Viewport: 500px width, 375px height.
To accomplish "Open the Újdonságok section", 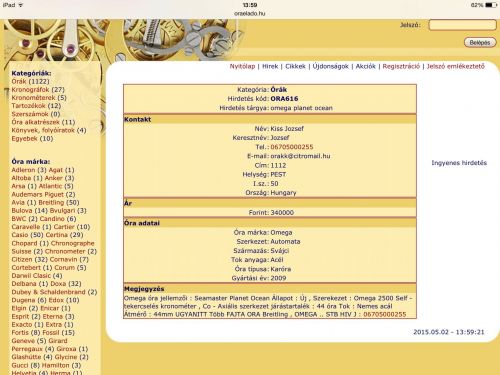I will coord(330,66).
